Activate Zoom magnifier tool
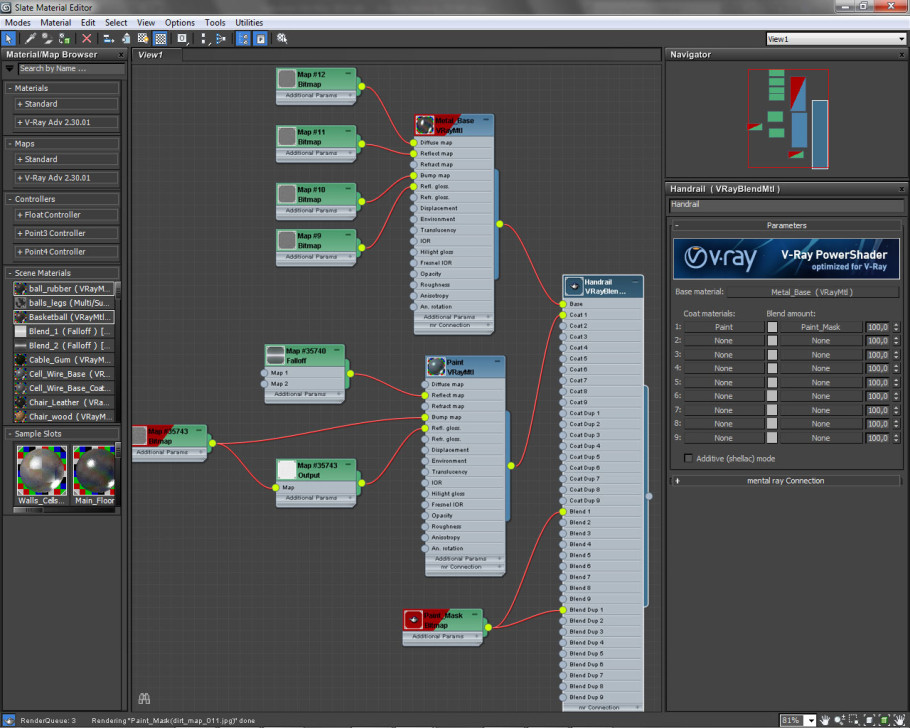Viewport: 910px width, 728px height. (839, 720)
